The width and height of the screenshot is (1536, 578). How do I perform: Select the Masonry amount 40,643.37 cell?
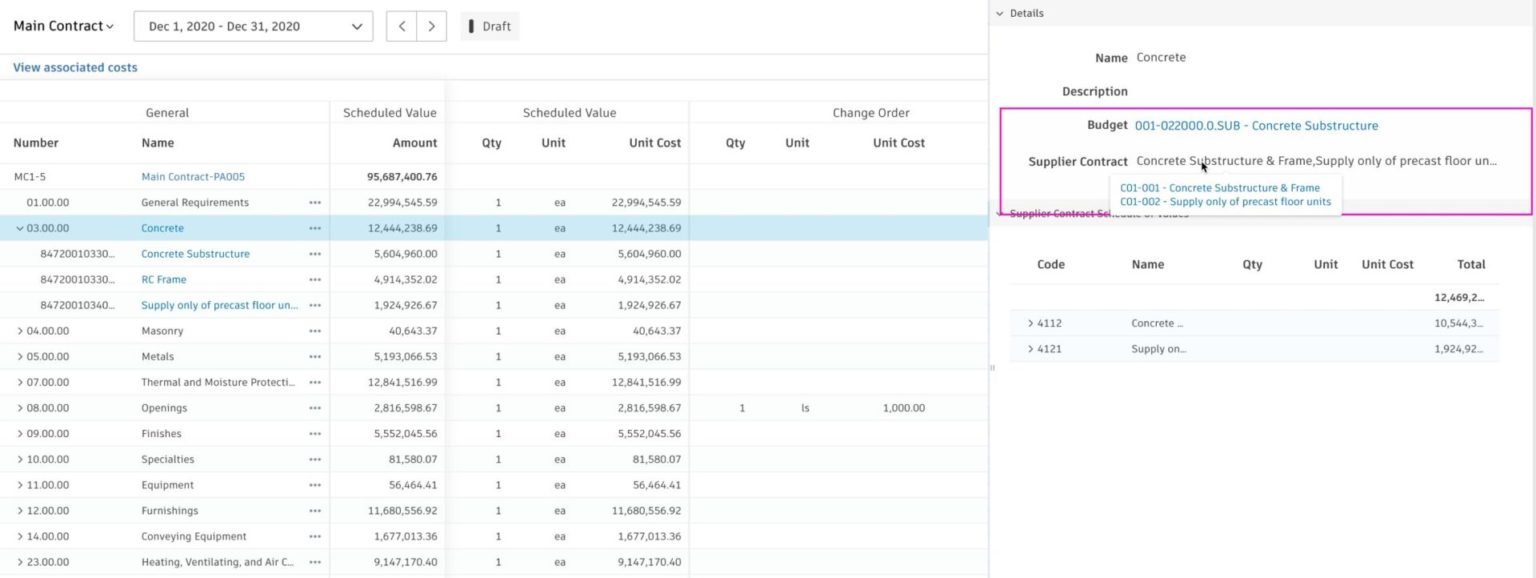pos(413,331)
